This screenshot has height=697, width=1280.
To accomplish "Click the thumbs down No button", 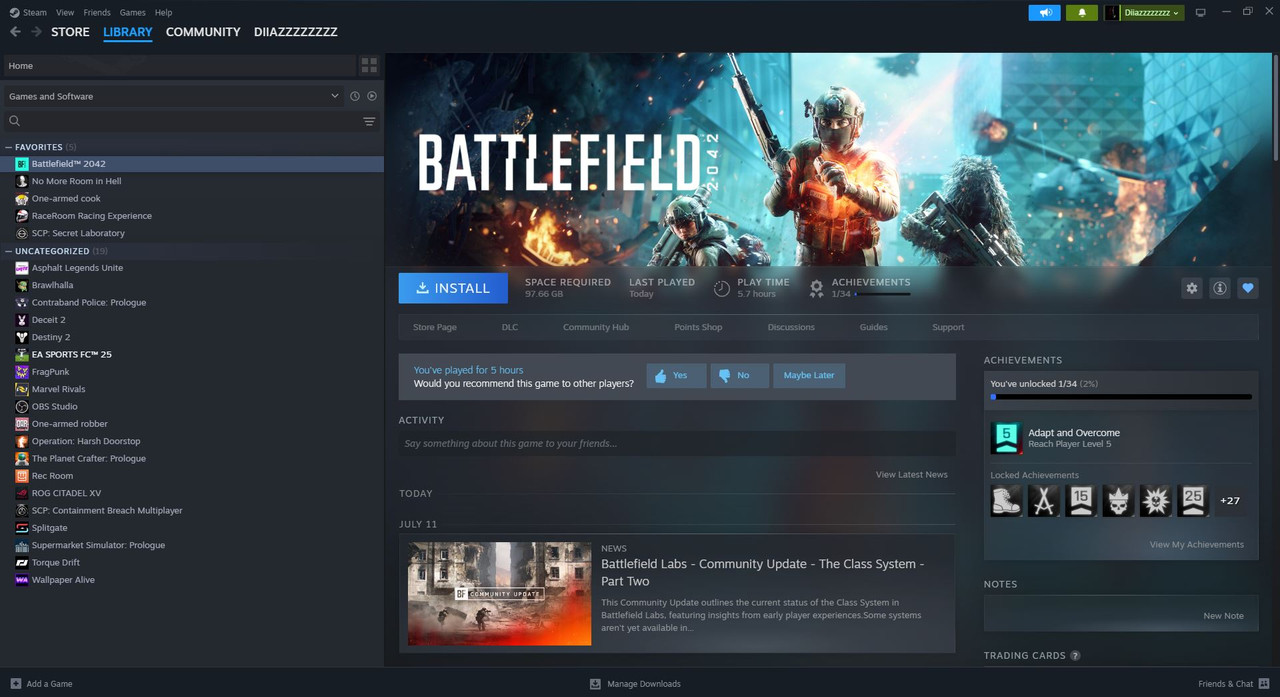I will pos(739,375).
